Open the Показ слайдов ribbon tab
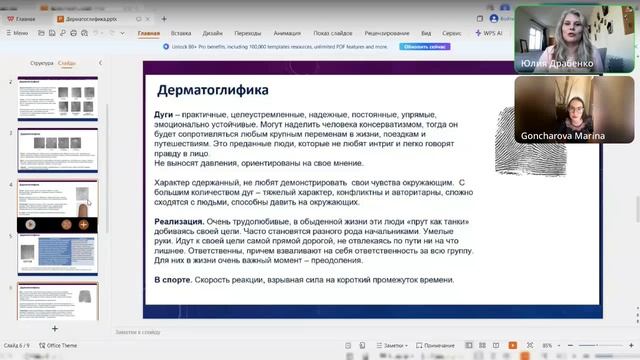 (x=333, y=33)
